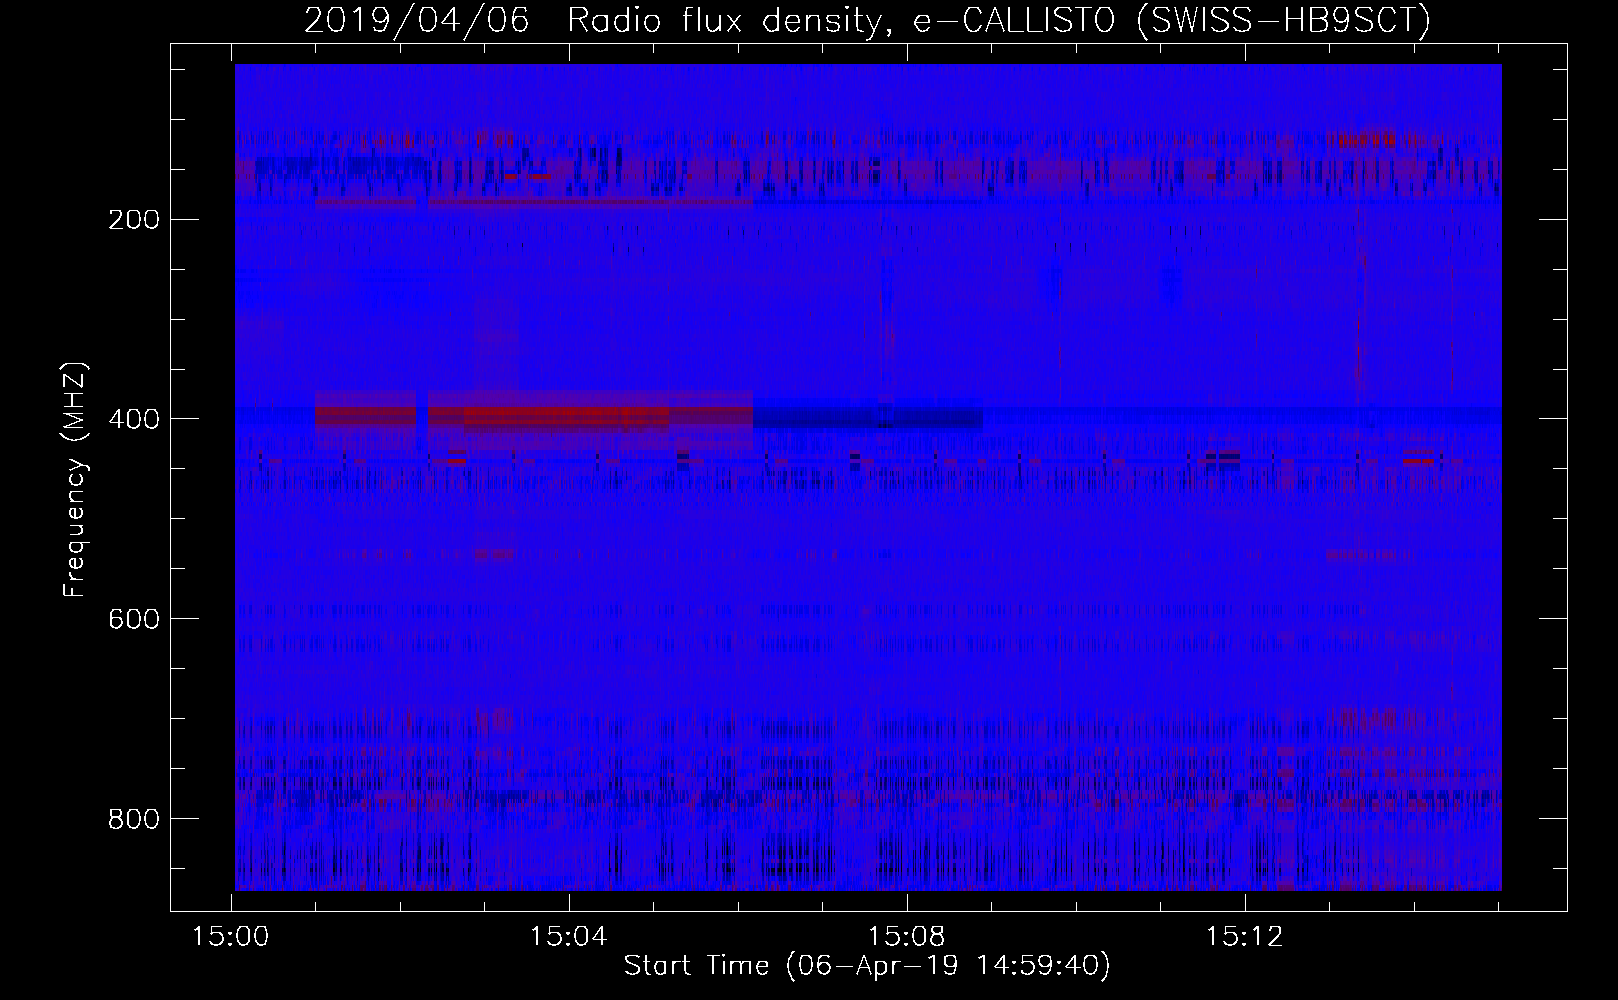Click the 'Start Time (06-Apr-19 14:59:40)' label

[867, 966]
